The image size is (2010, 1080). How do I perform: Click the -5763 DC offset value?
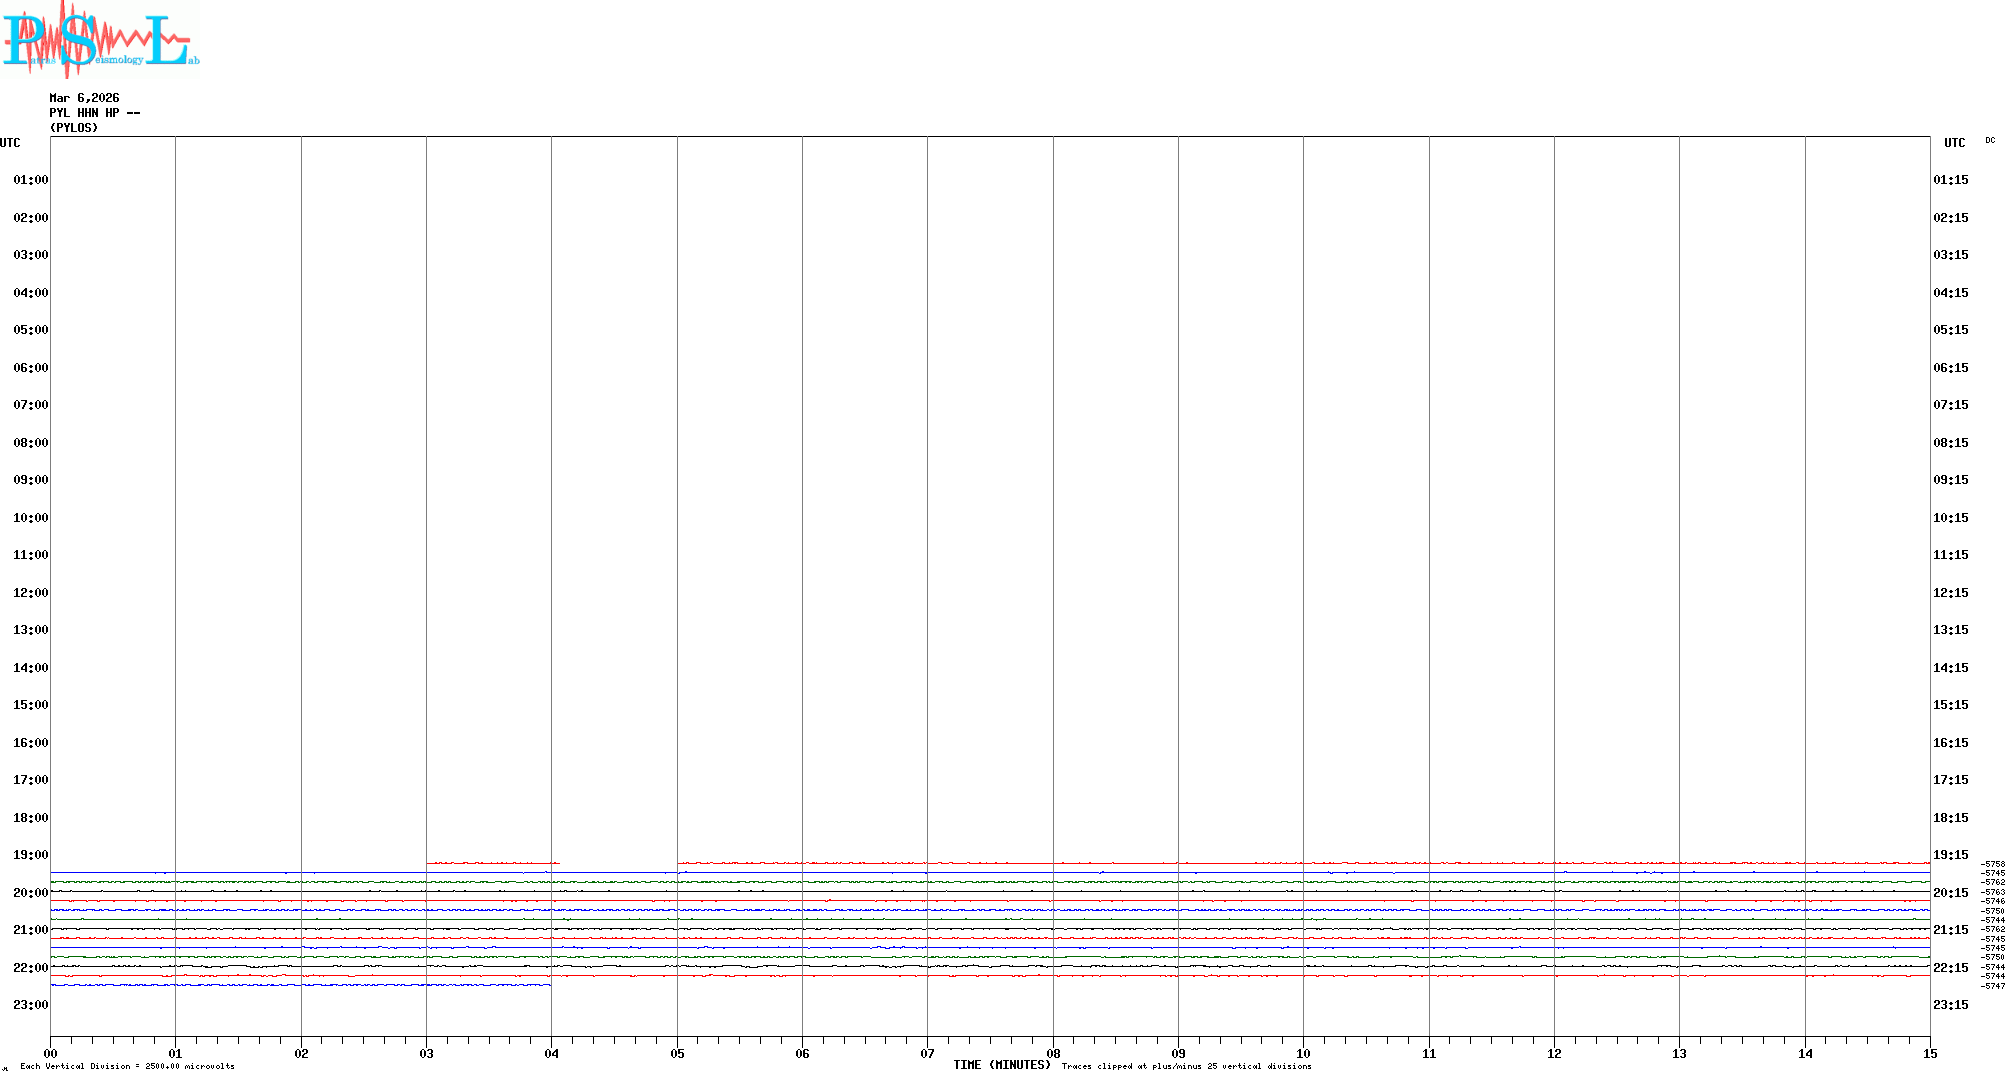pos(1993,892)
